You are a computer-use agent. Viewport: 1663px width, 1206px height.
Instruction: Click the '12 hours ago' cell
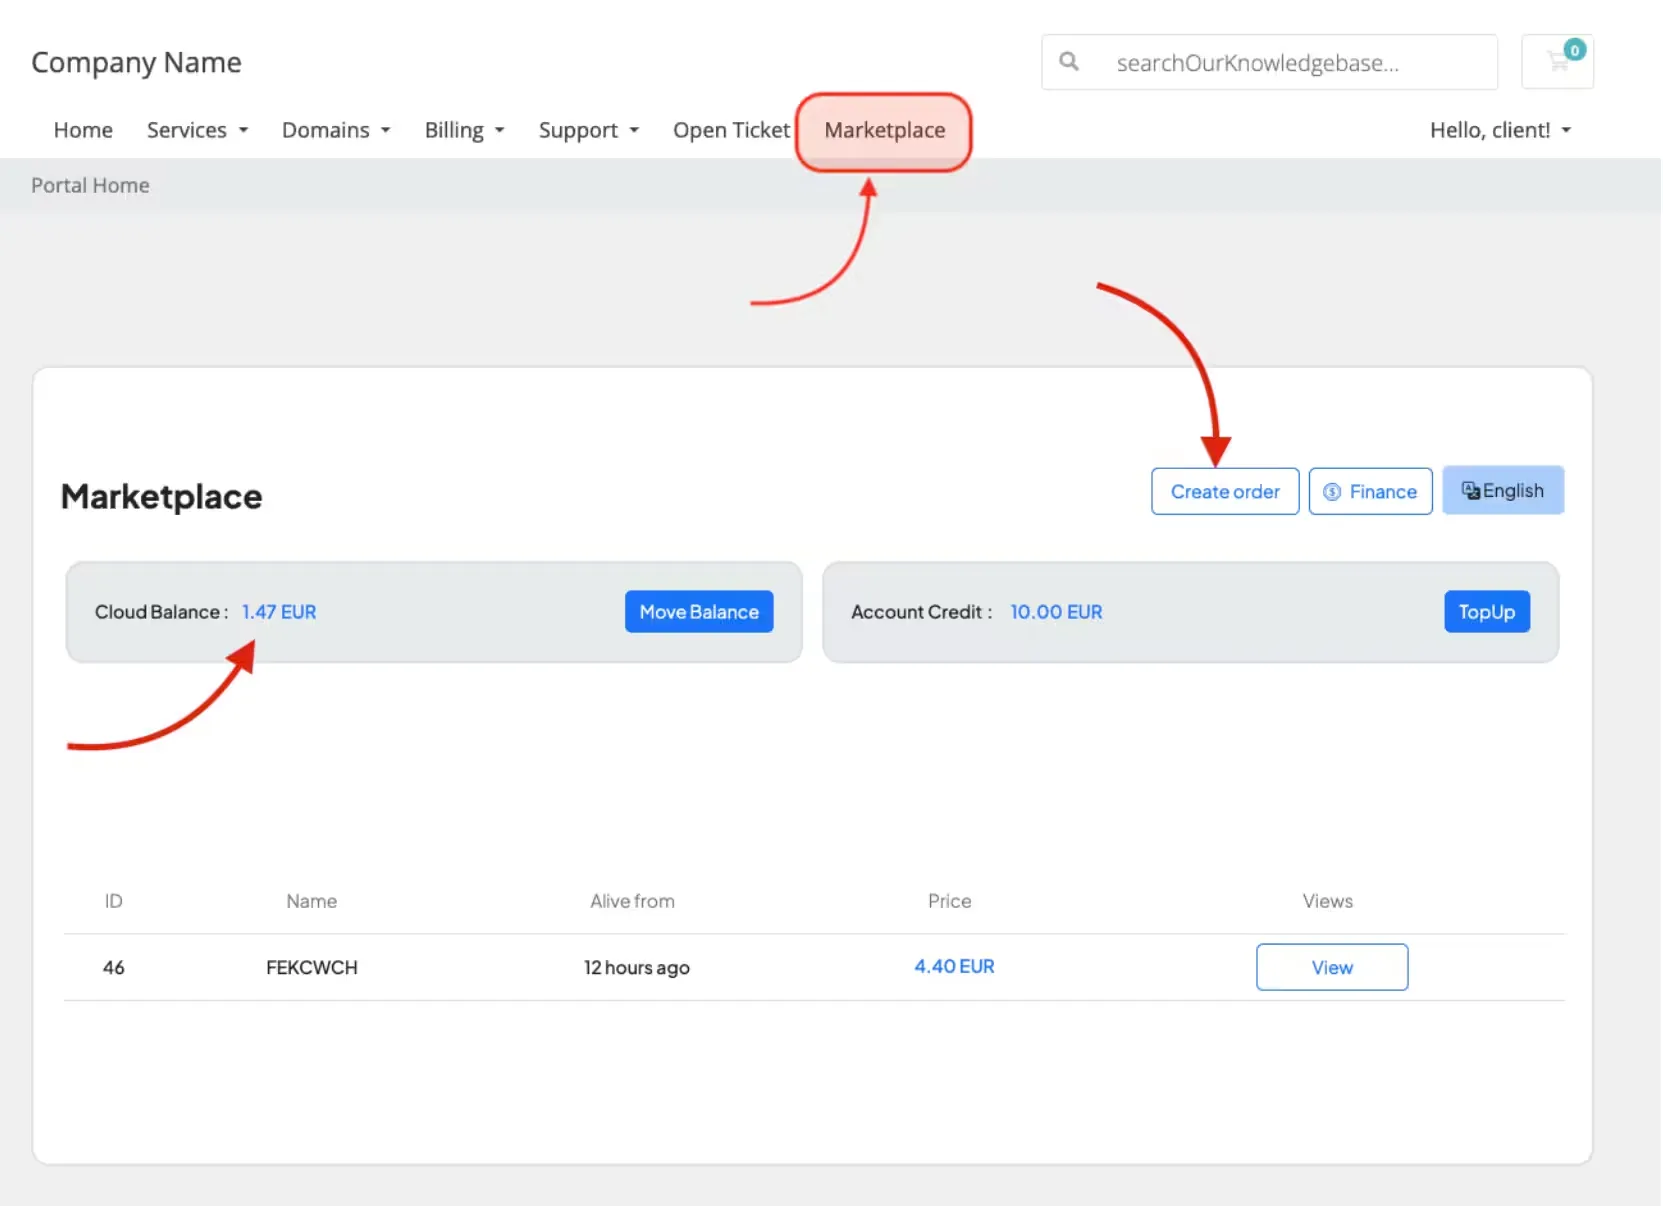pyautogui.click(x=637, y=968)
